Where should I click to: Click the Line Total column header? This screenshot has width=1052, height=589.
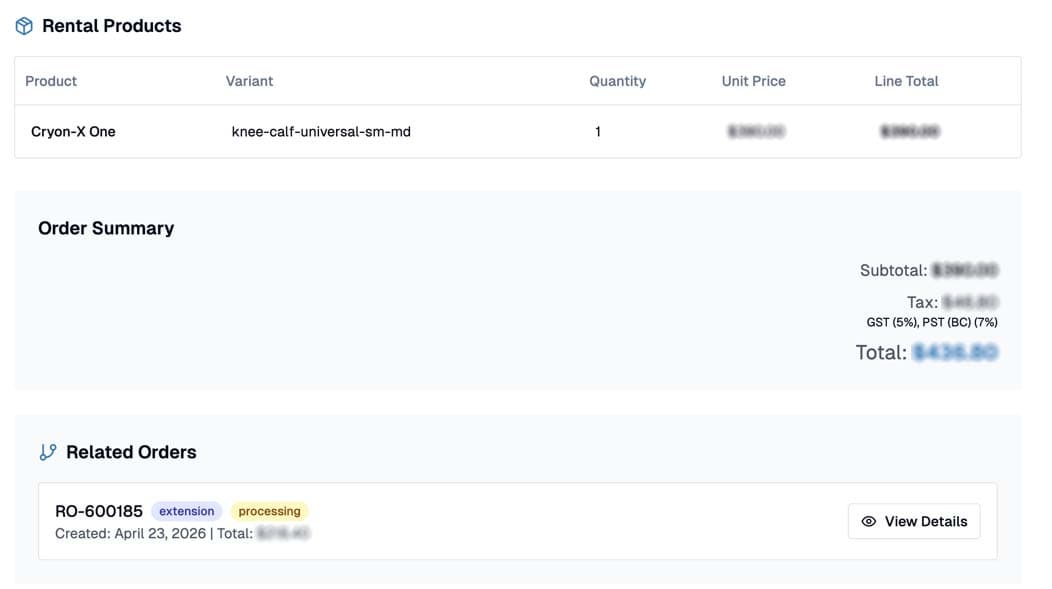pos(906,81)
